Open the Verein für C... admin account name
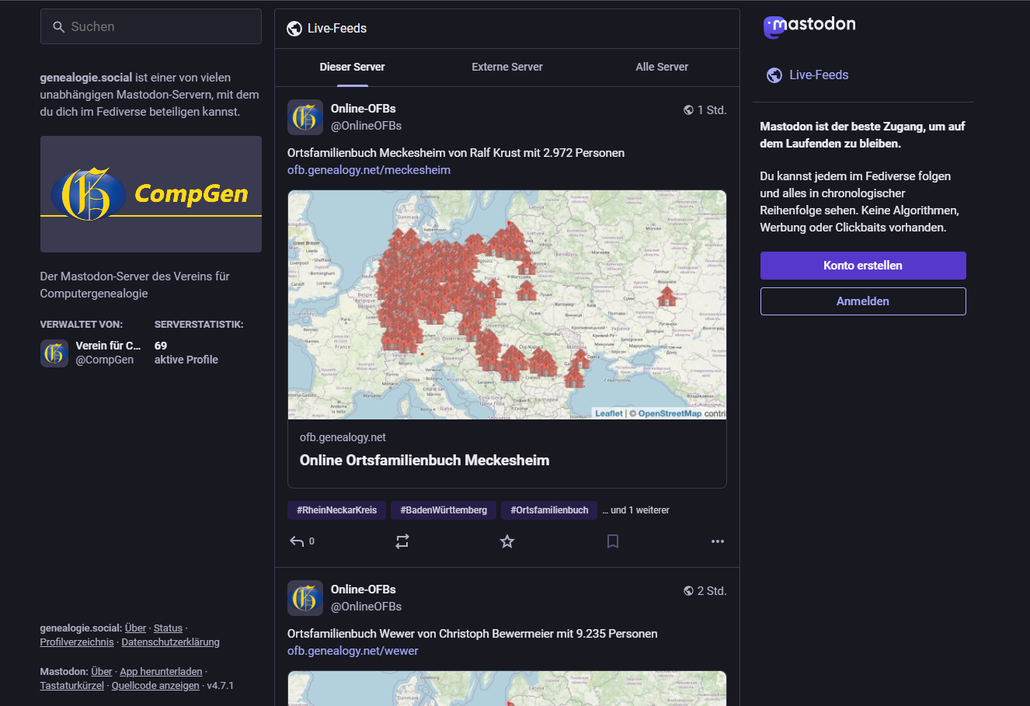The height and width of the screenshot is (706, 1030). 108,345
